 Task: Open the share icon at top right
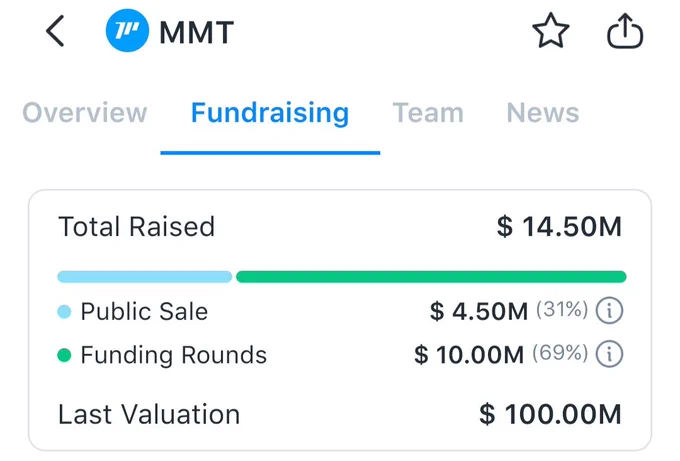pyautogui.click(x=625, y=31)
